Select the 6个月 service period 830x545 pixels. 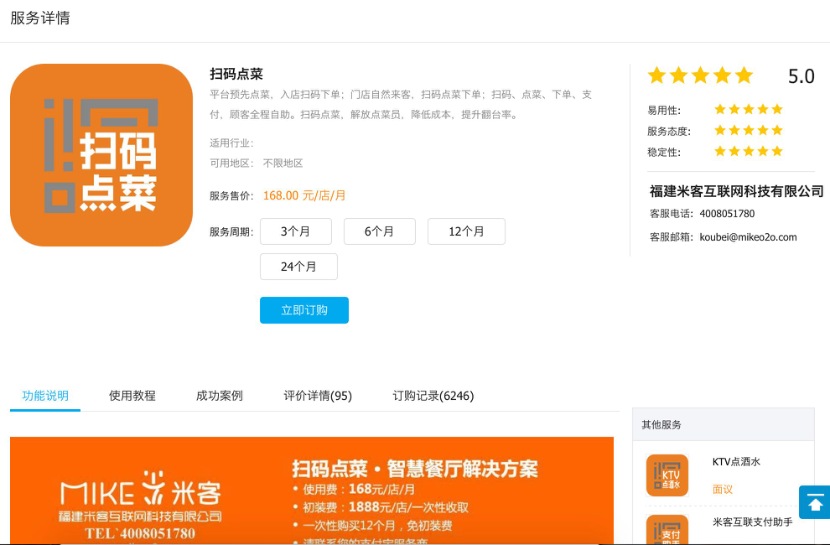coord(380,231)
